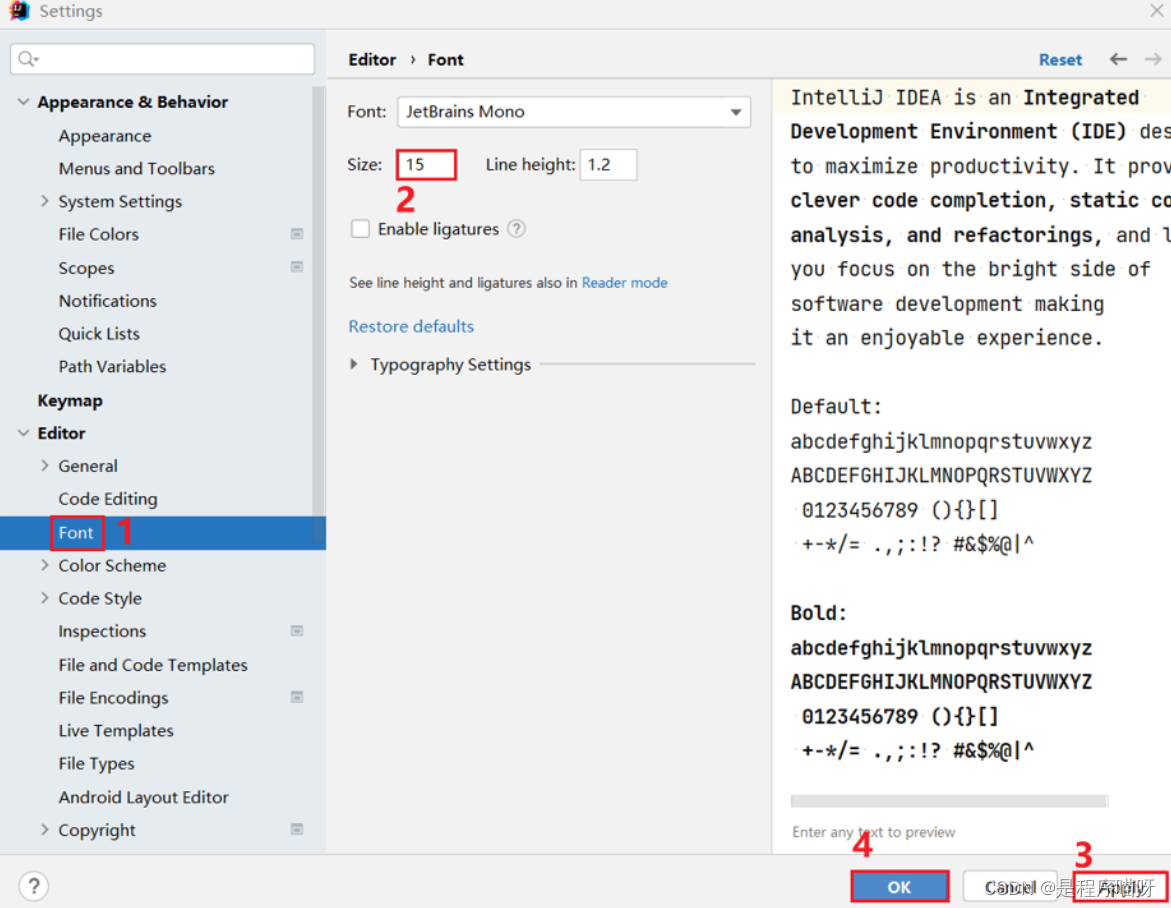Open Quick Lists settings
This screenshot has width=1171, height=908.
click(x=99, y=334)
